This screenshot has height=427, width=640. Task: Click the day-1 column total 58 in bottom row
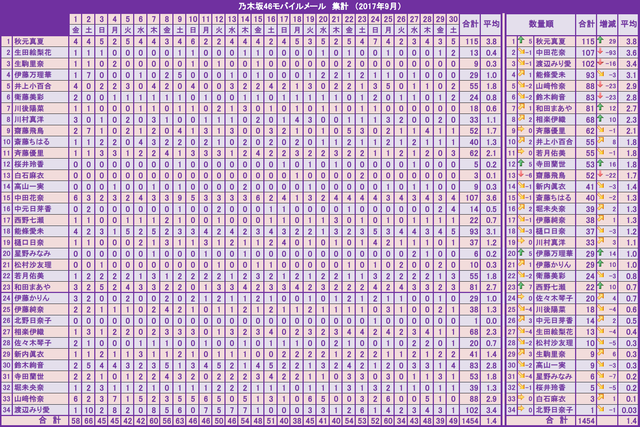[x=76, y=421]
